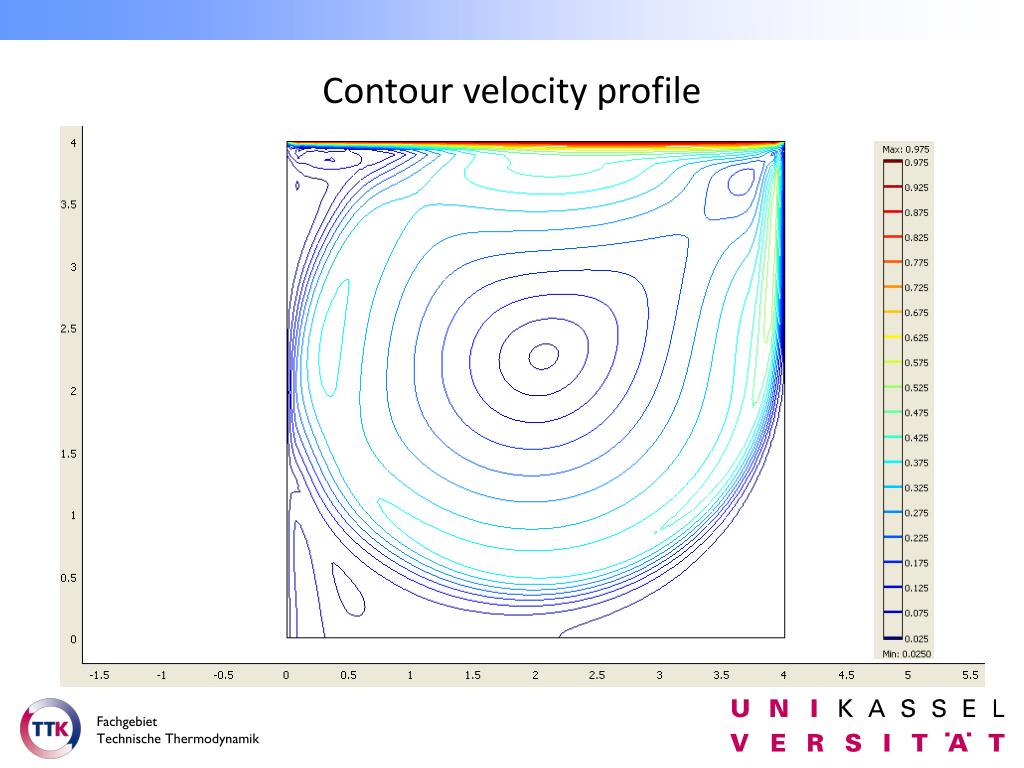Click the 0.025 dark blue legend swatch
The width and height of the screenshot is (1024, 768).
pyautogui.click(x=893, y=638)
